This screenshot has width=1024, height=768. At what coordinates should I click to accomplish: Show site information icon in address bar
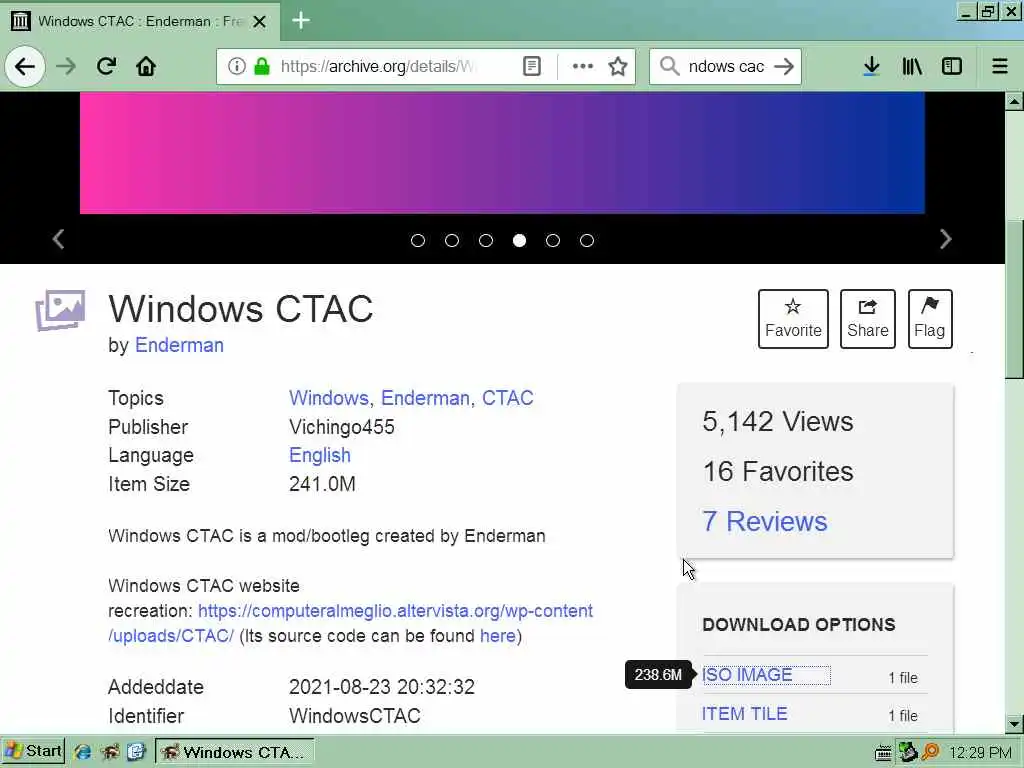coord(236,66)
